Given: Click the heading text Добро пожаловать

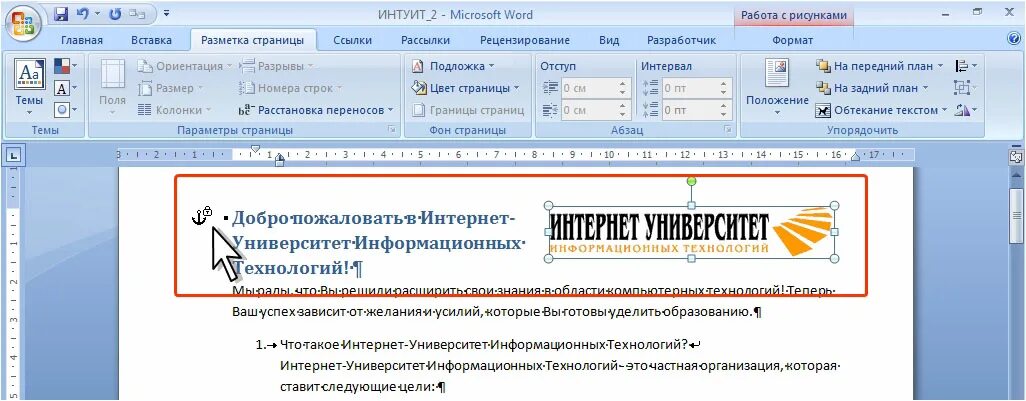Looking at the screenshot, I should click(x=317, y=218).
